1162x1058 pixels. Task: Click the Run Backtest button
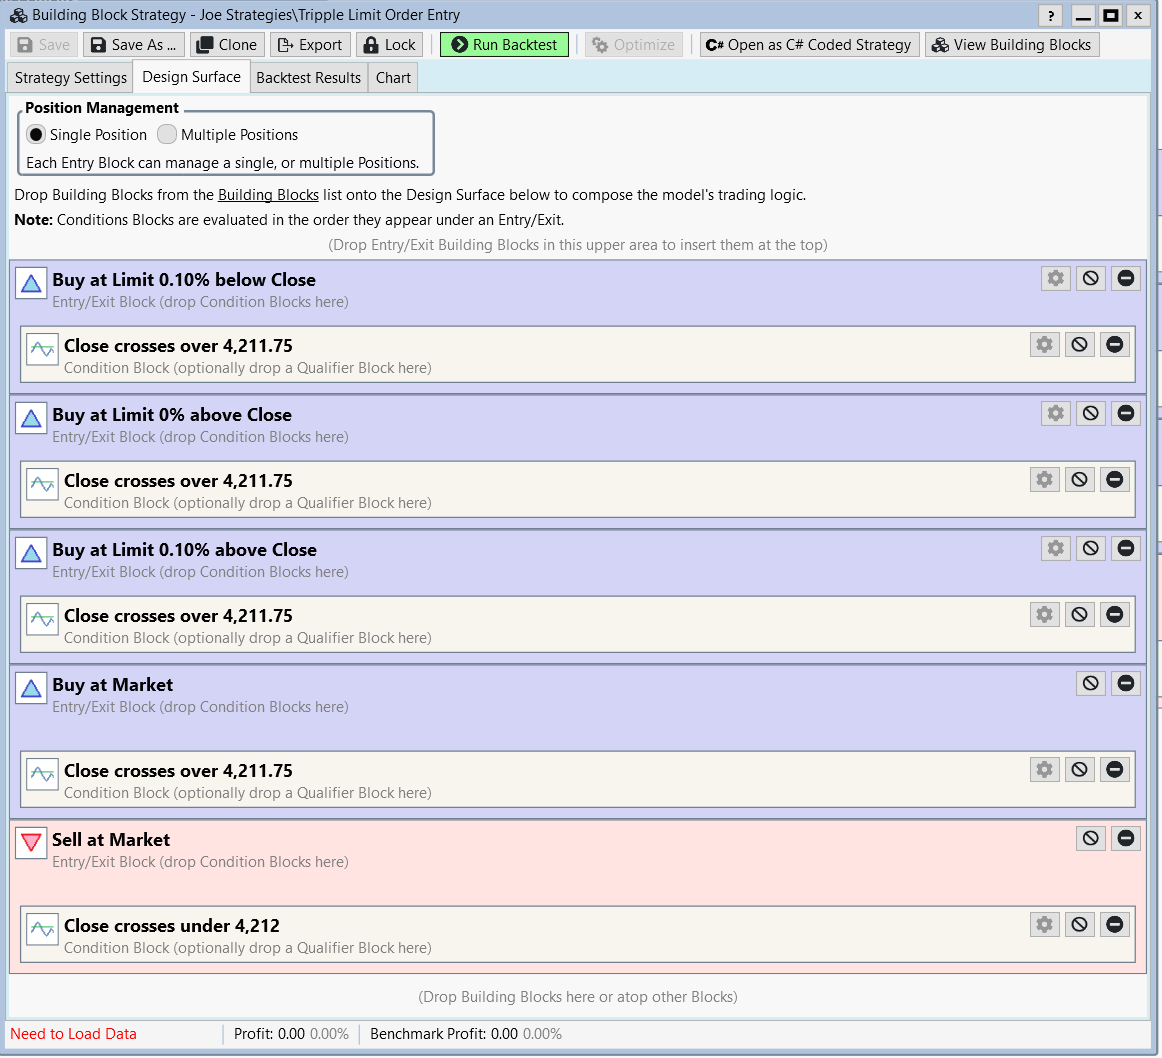(x=504, y=45)
